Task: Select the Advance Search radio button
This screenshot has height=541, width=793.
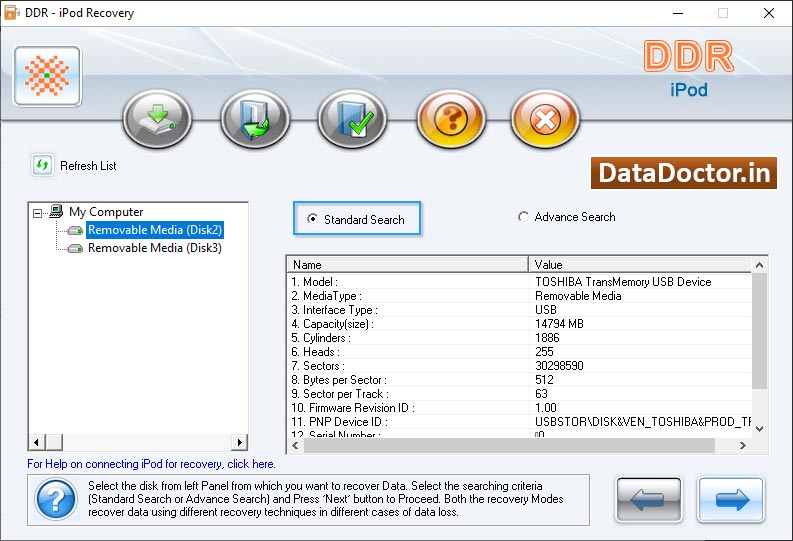Action: (523, 216)
